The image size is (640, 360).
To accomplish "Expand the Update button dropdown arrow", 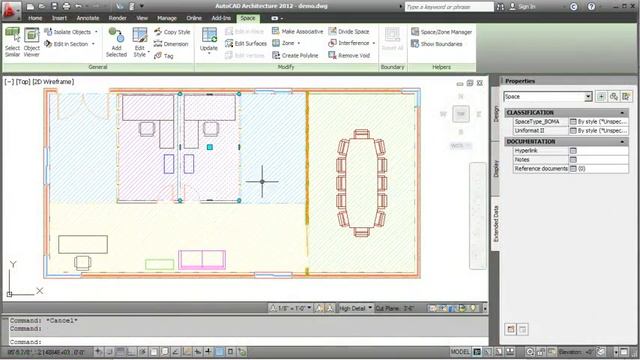I will coord(209,53).
